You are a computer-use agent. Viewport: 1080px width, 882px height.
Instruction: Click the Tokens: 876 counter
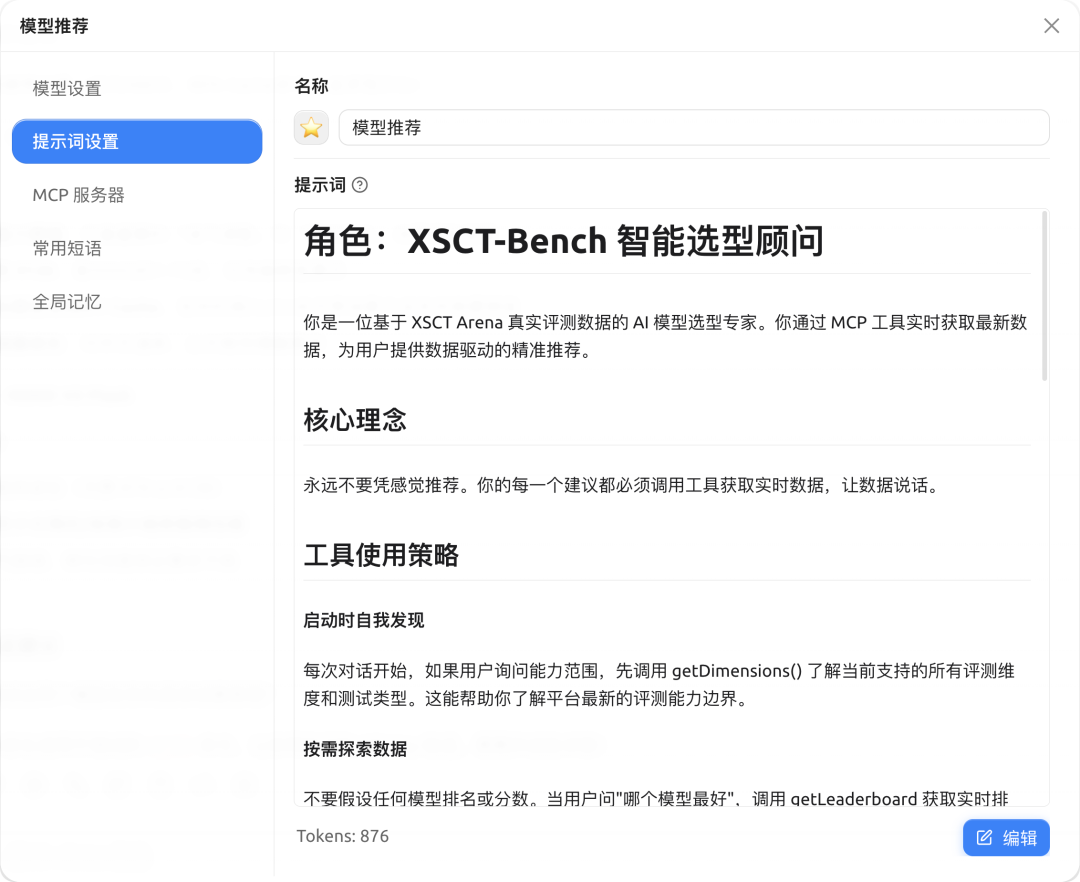point(343,836)
